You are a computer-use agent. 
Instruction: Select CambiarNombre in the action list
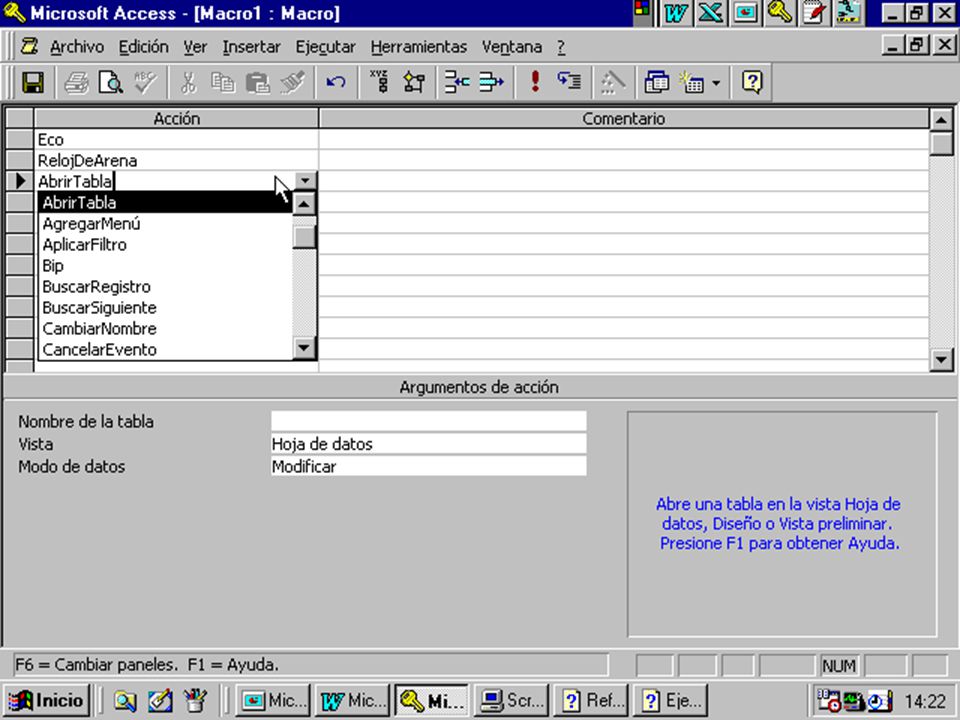pyautogui.click(x=165, y=329)
